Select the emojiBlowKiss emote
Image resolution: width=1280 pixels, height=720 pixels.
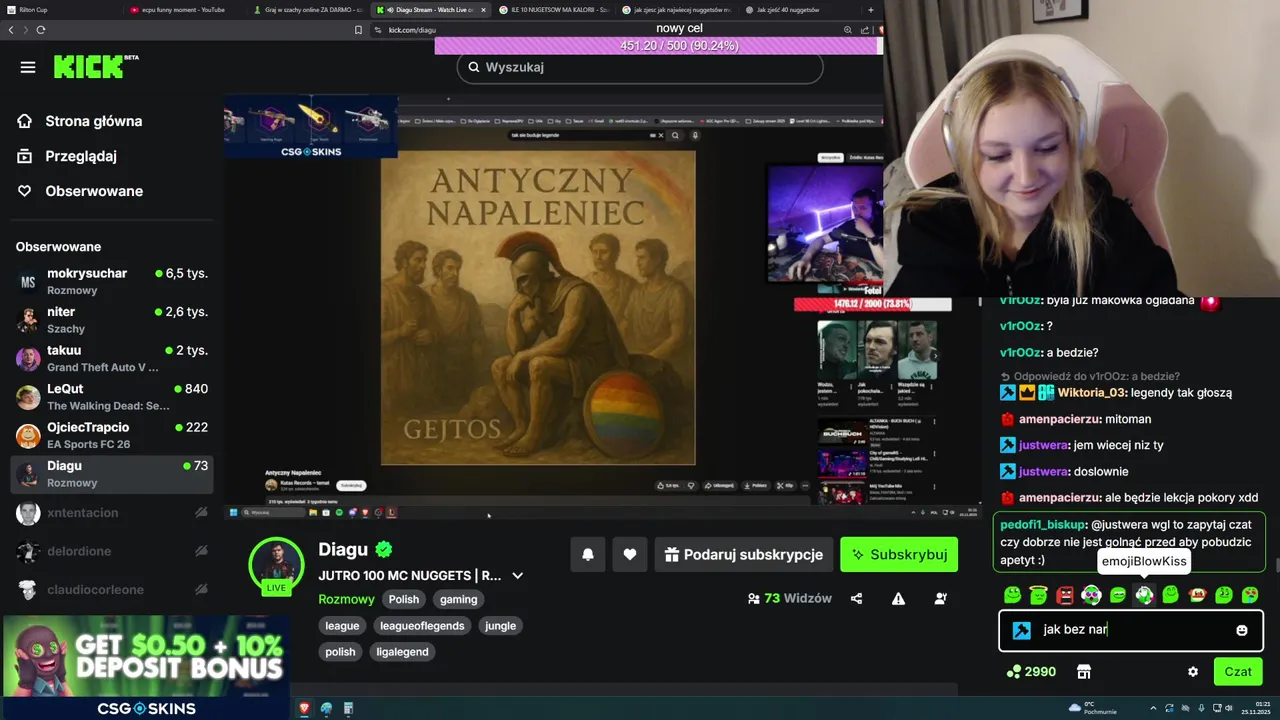1144,595
